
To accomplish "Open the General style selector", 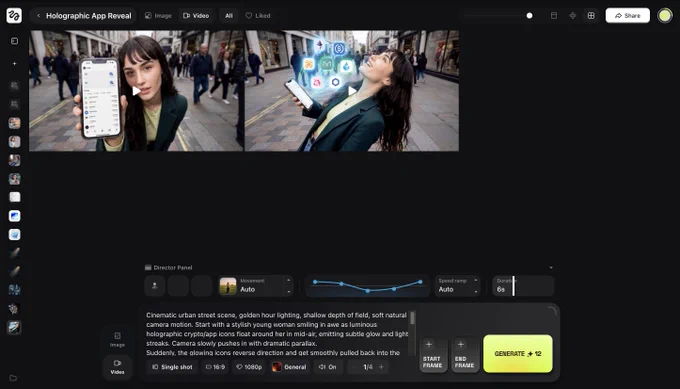I will [289, 367].
